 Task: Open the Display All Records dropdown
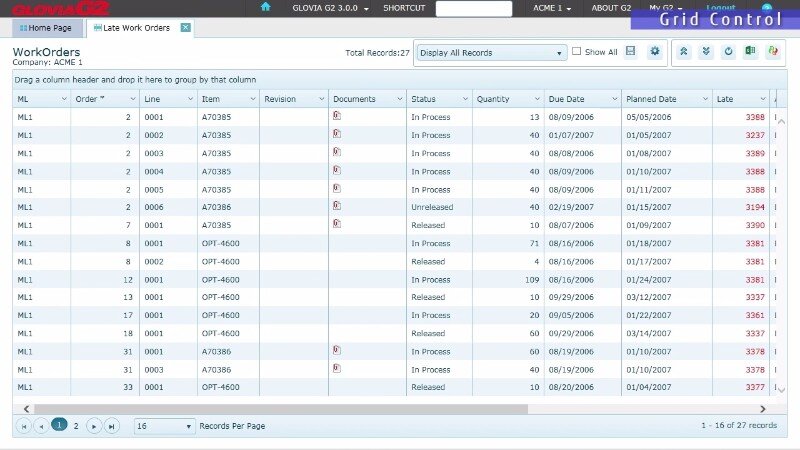click(x=491, y=53)
